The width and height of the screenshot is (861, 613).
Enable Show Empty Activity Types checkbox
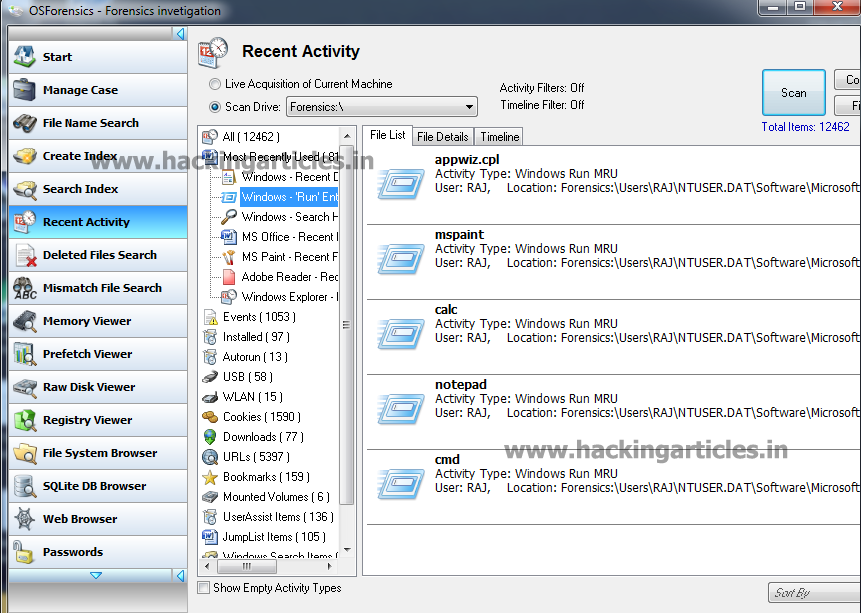pyautogui.click(x=204, y=588)
